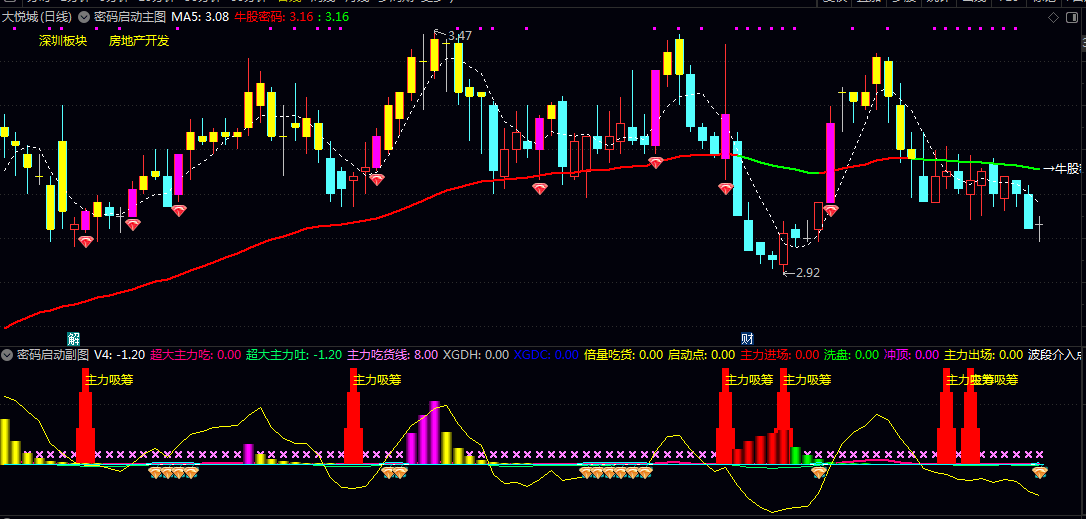1086x519 pixels.
Task: Click the 3.47 high price label
Action: pos(459,35)
